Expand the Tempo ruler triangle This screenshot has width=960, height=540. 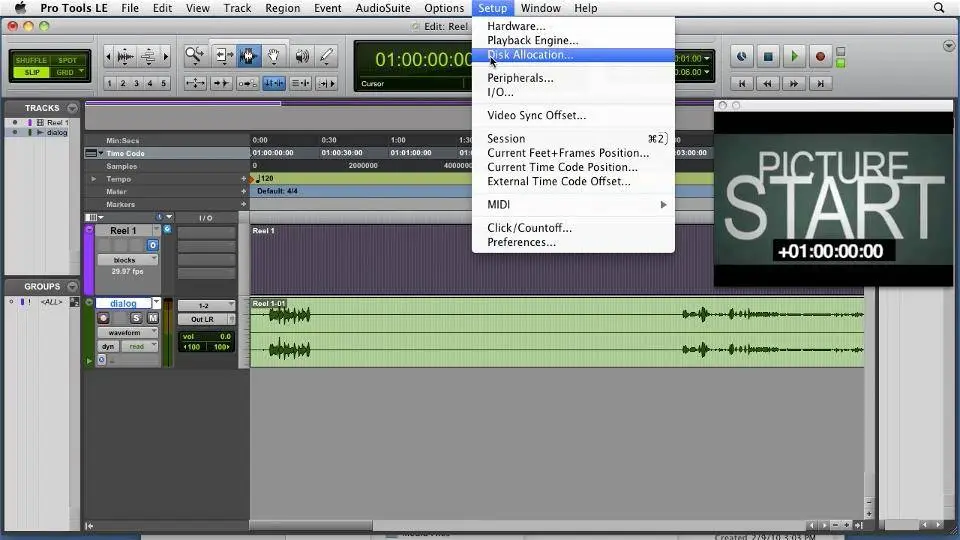[94, 179]
